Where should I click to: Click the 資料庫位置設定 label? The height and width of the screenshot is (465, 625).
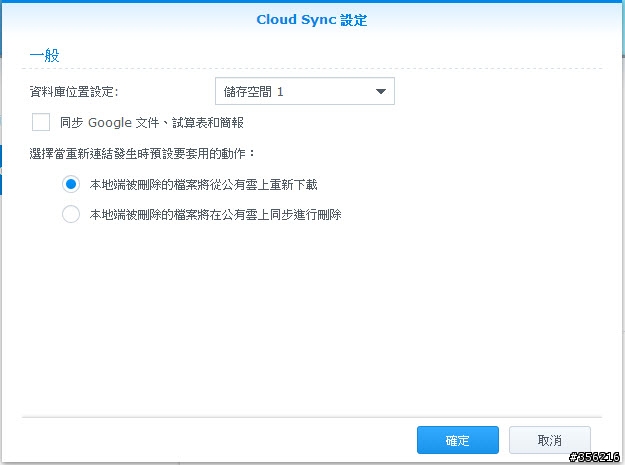[x=74, y=92]
